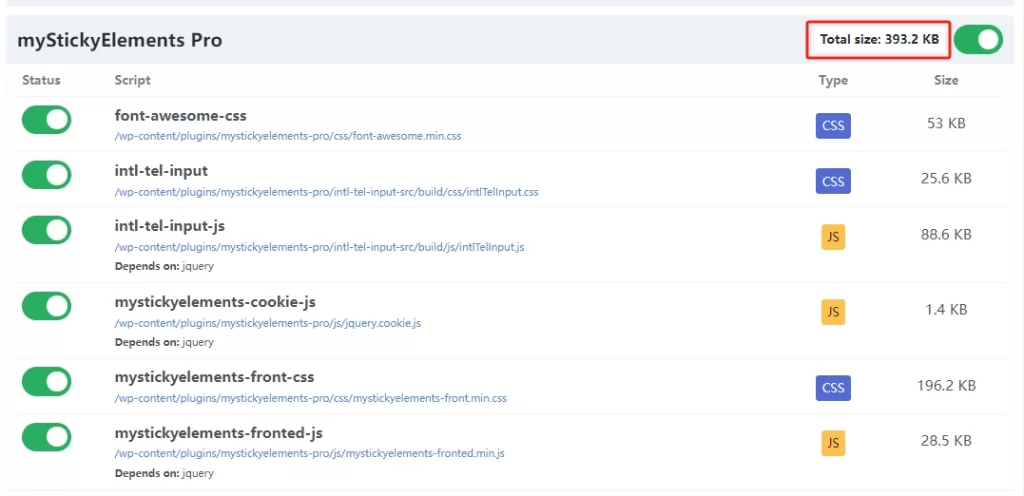
Task: Turn off mystickyelements-fronted-js toggle
Action: click(x=46, y=437)
